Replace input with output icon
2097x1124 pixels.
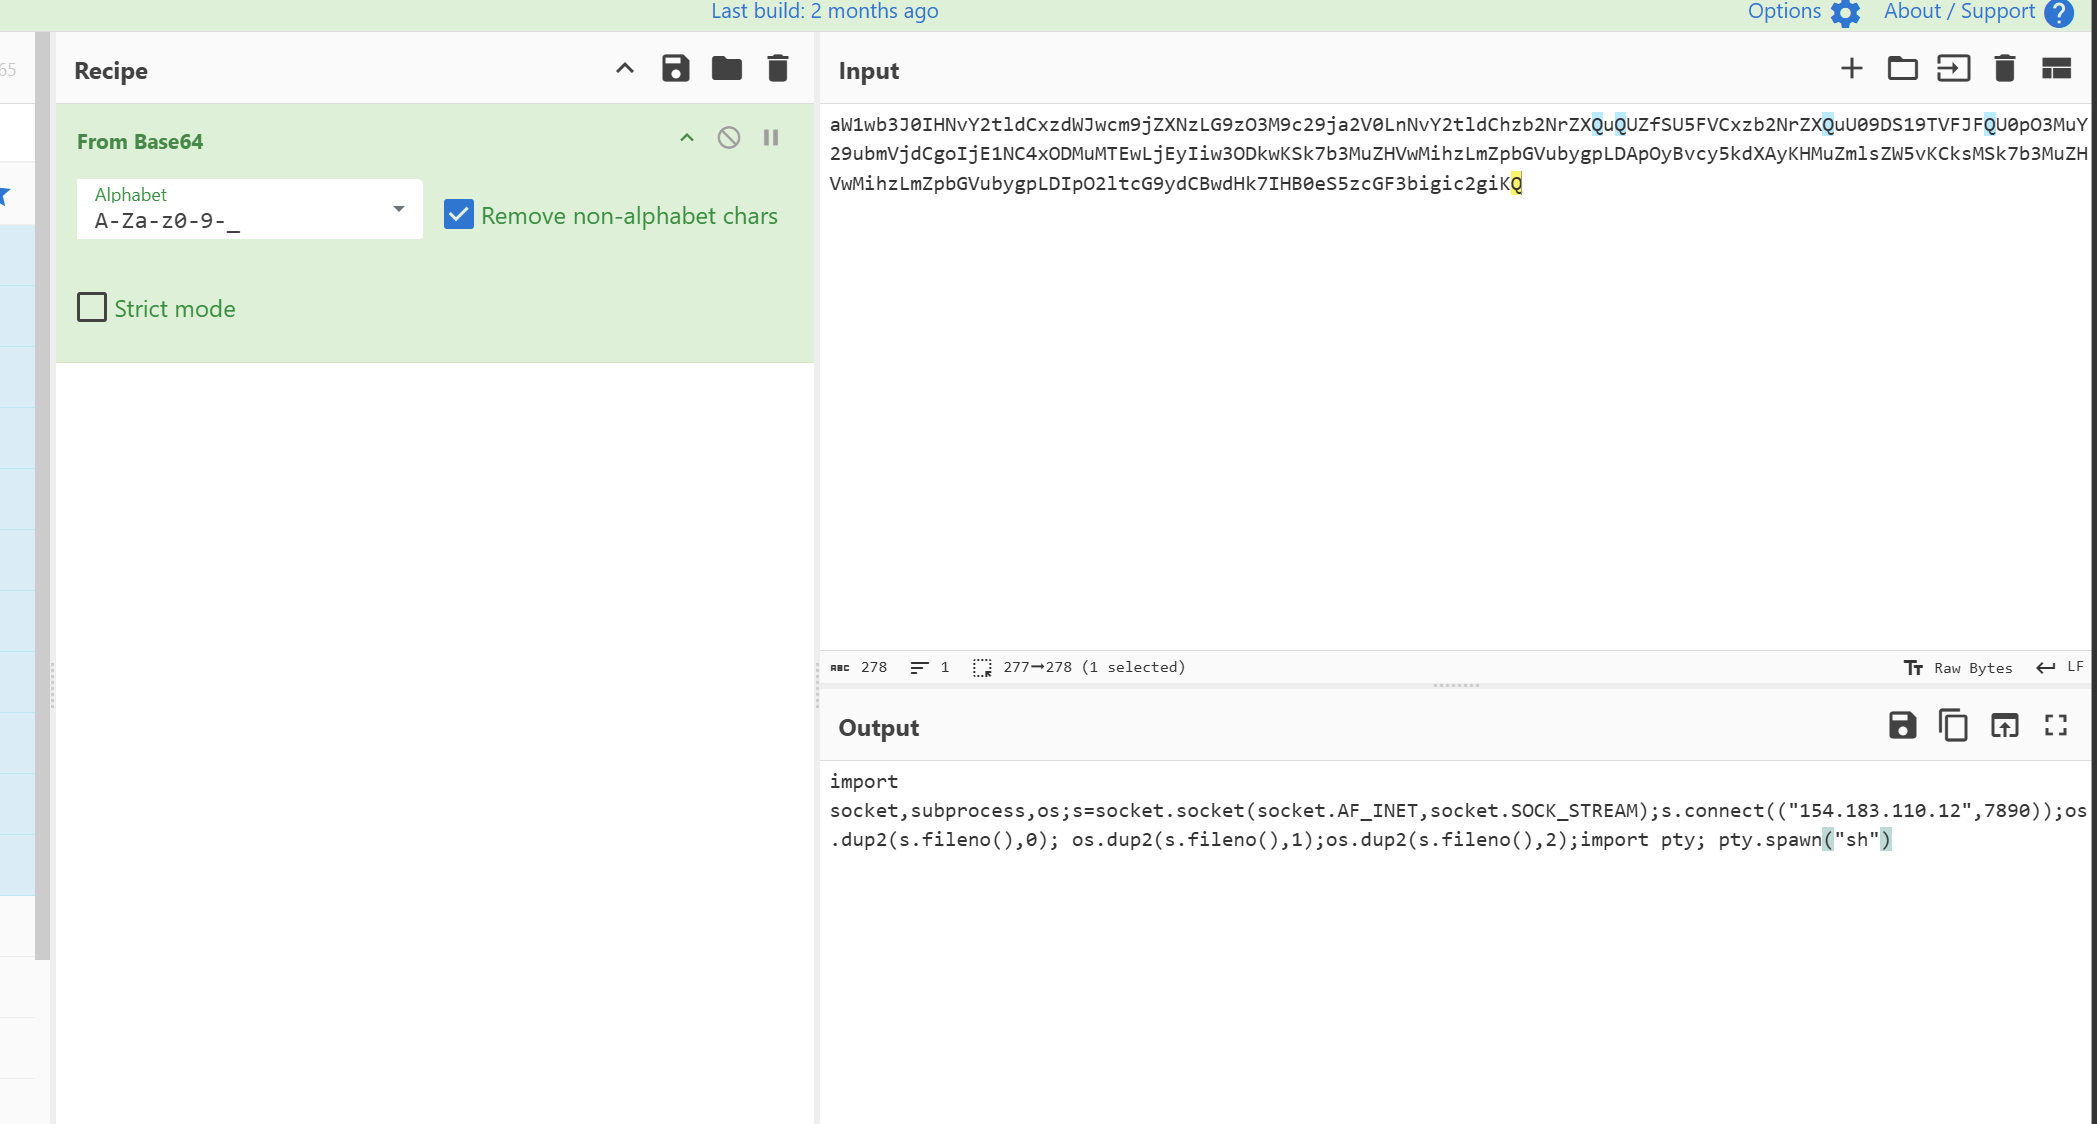tap(2004, 726)
